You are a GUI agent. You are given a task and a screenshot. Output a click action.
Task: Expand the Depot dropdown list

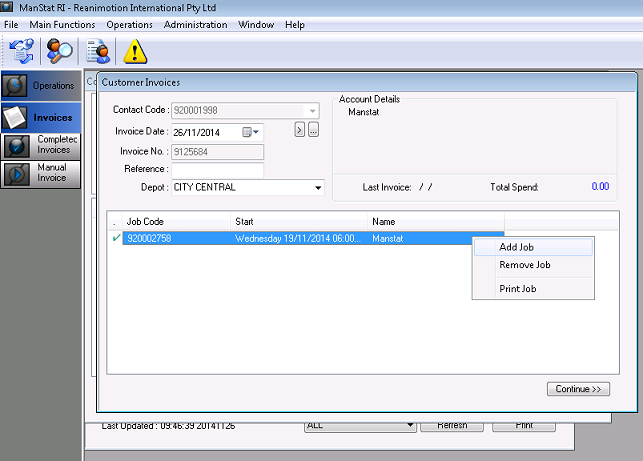318,187
